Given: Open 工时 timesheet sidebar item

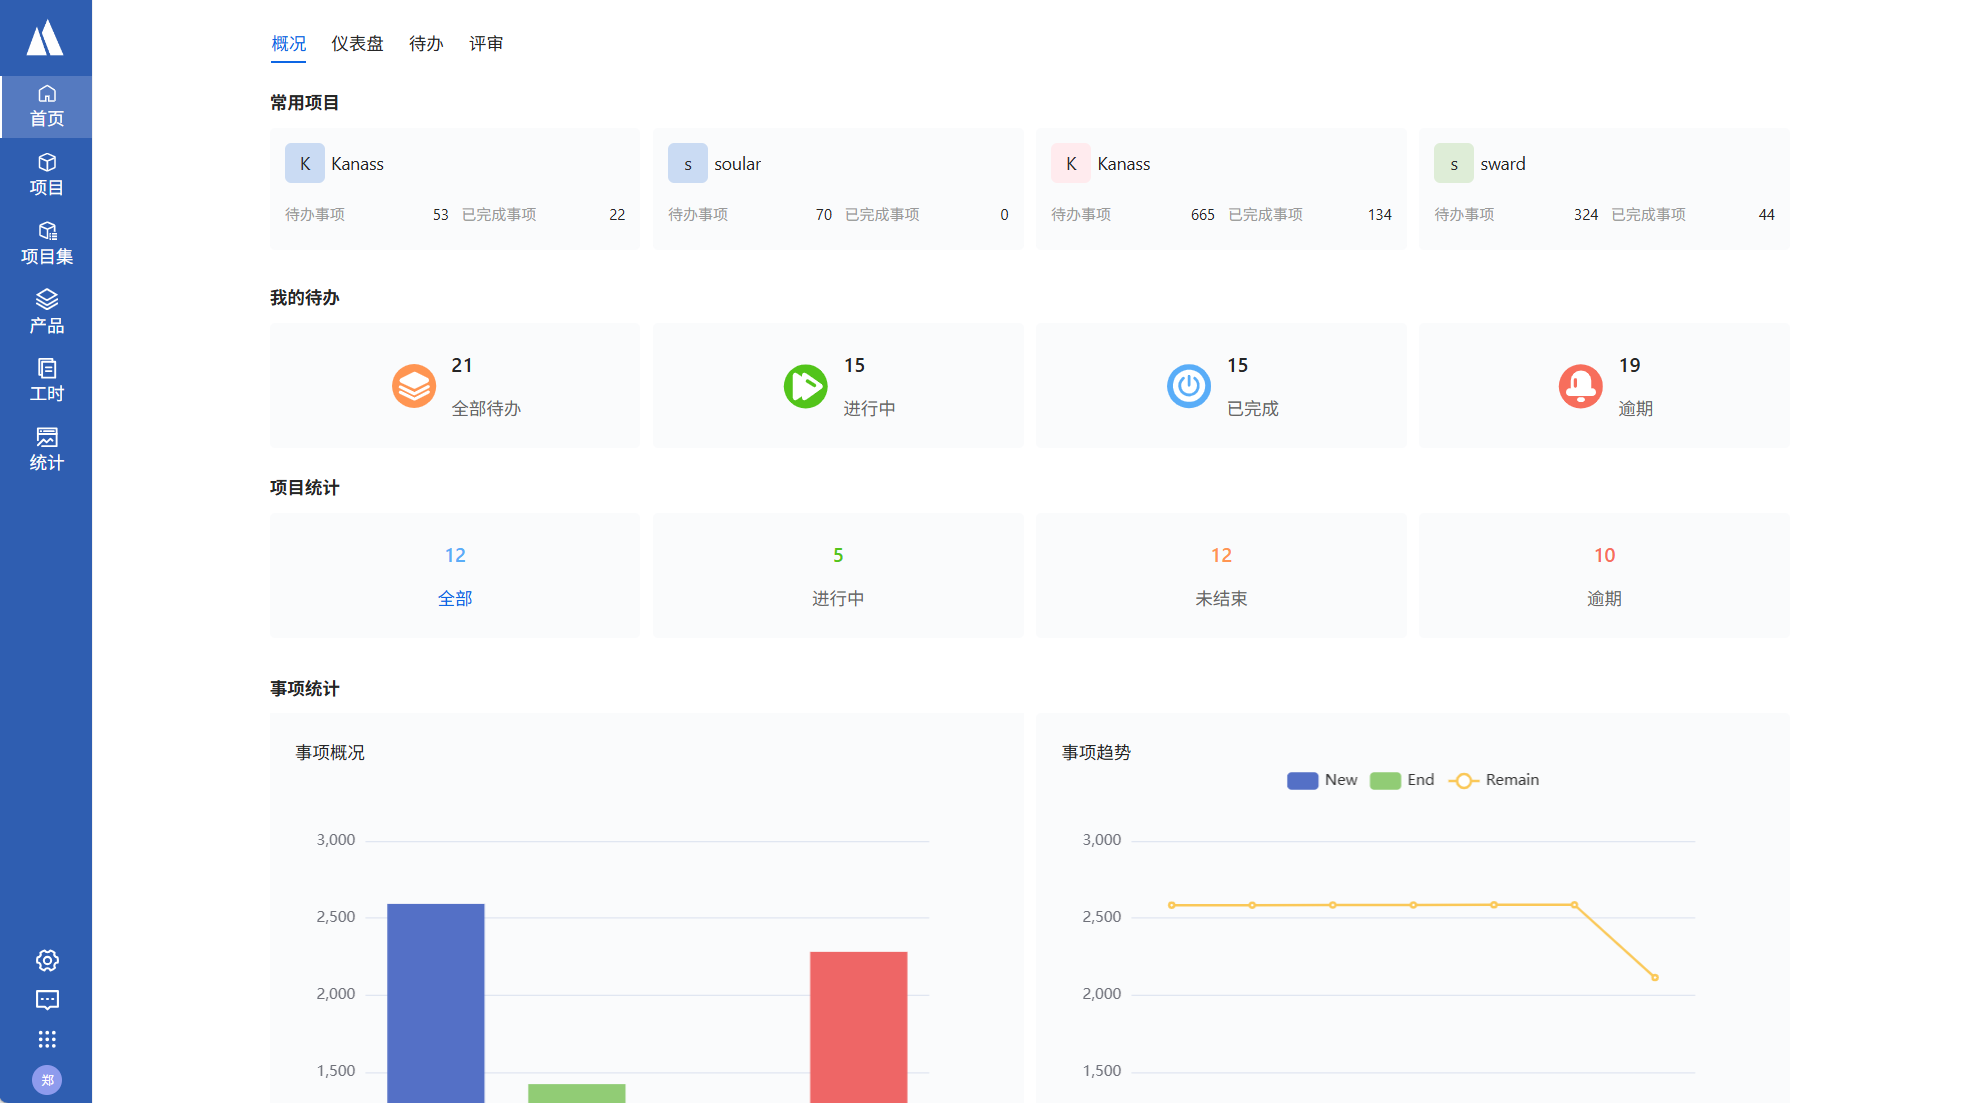Looking at the screenshot, I should [x=46, y=381].
